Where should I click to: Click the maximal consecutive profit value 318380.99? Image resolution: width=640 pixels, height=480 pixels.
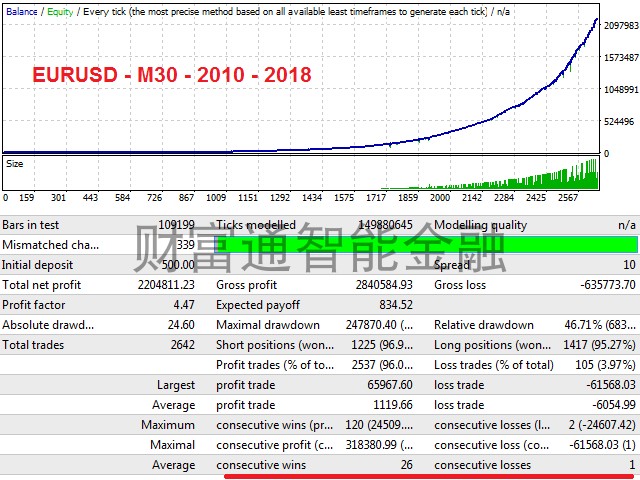click(371, 445)
